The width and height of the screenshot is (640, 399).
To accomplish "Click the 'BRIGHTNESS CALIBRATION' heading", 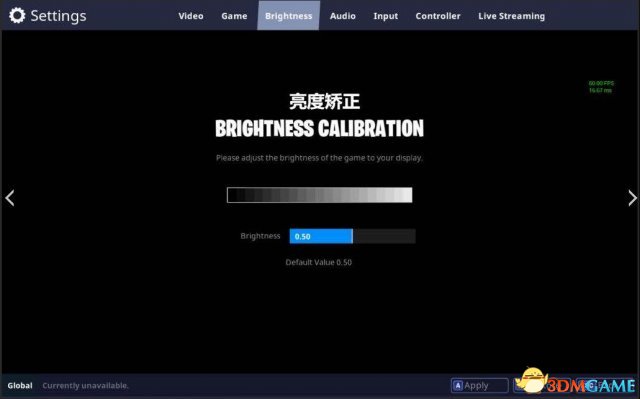I will (320, 129).
